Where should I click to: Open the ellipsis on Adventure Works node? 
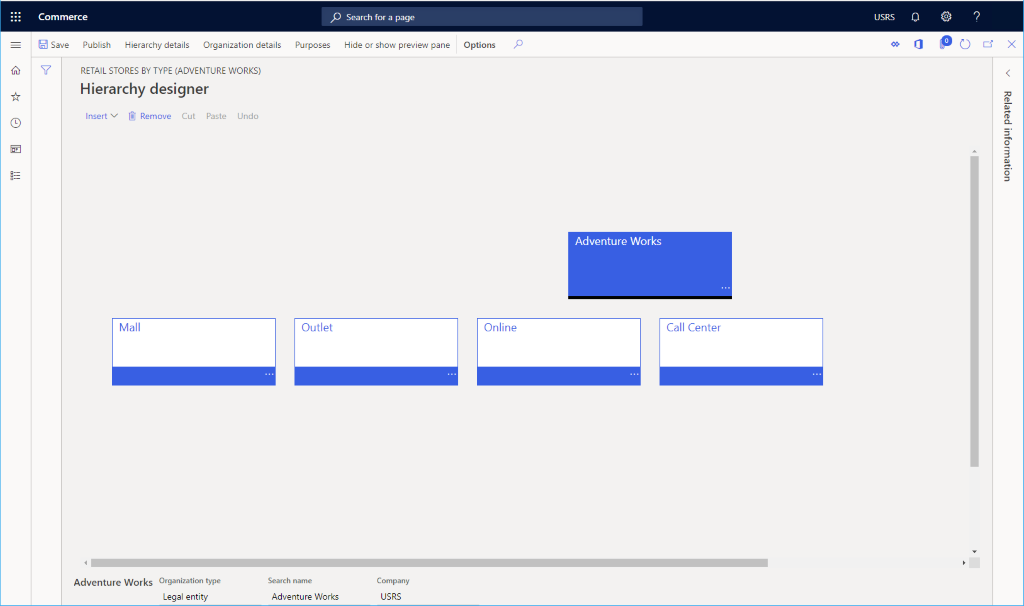click(725, 288)
